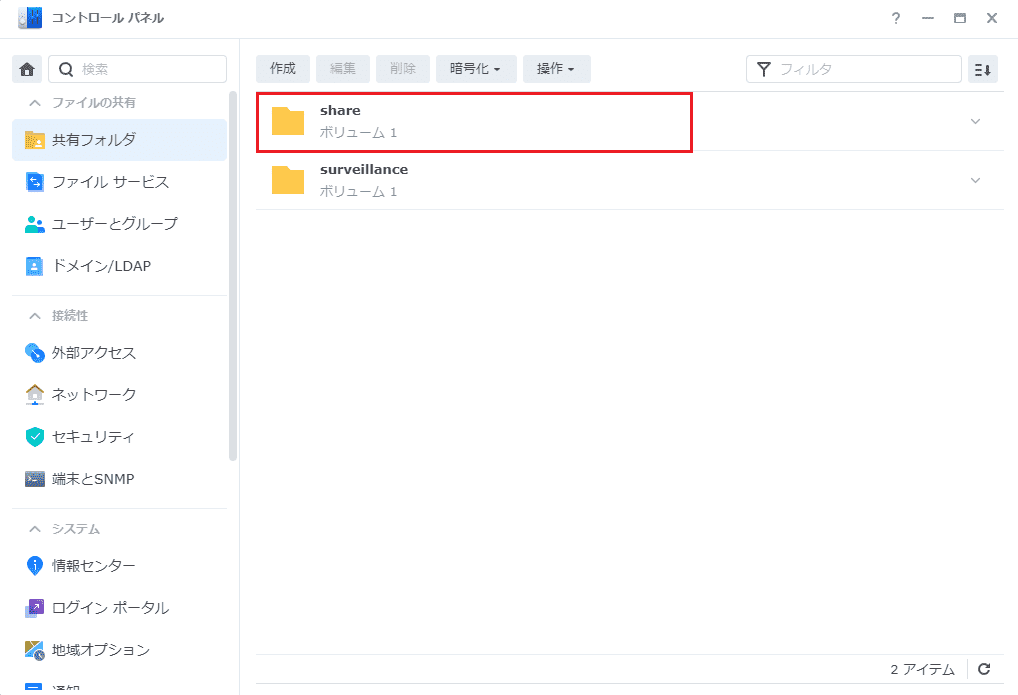This screenshot has width=1018, height=695.
Task: Open the ユーザーとグループ page
Action: [119, 224]
